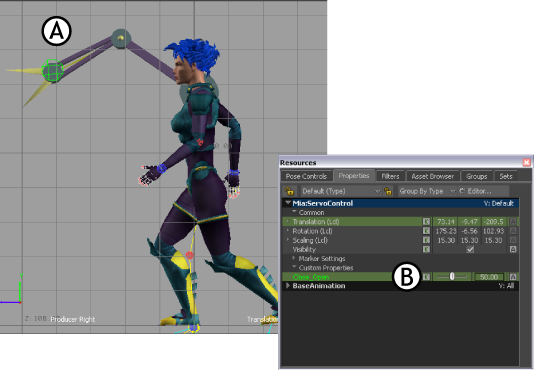Viewport: 534px width, 370px height.
Task: Select the elbow joint sphere of the servo arm
Action: tap(121, 38)
